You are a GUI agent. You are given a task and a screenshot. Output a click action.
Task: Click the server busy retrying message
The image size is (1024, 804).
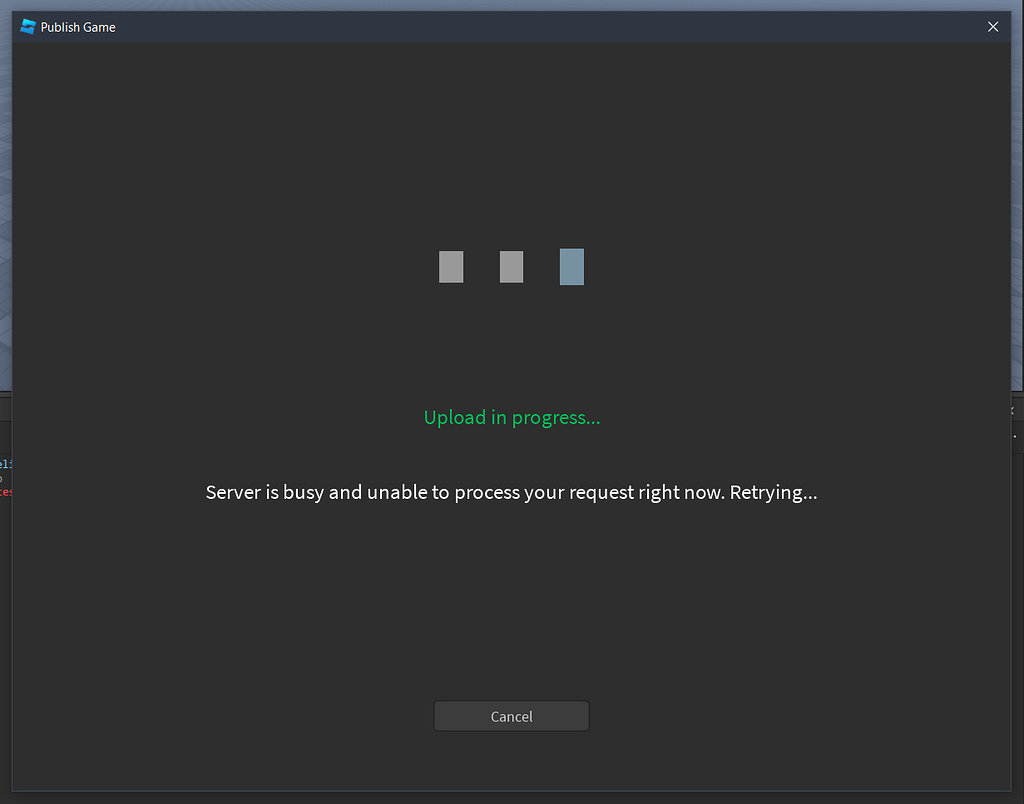[x=511, y=492]
